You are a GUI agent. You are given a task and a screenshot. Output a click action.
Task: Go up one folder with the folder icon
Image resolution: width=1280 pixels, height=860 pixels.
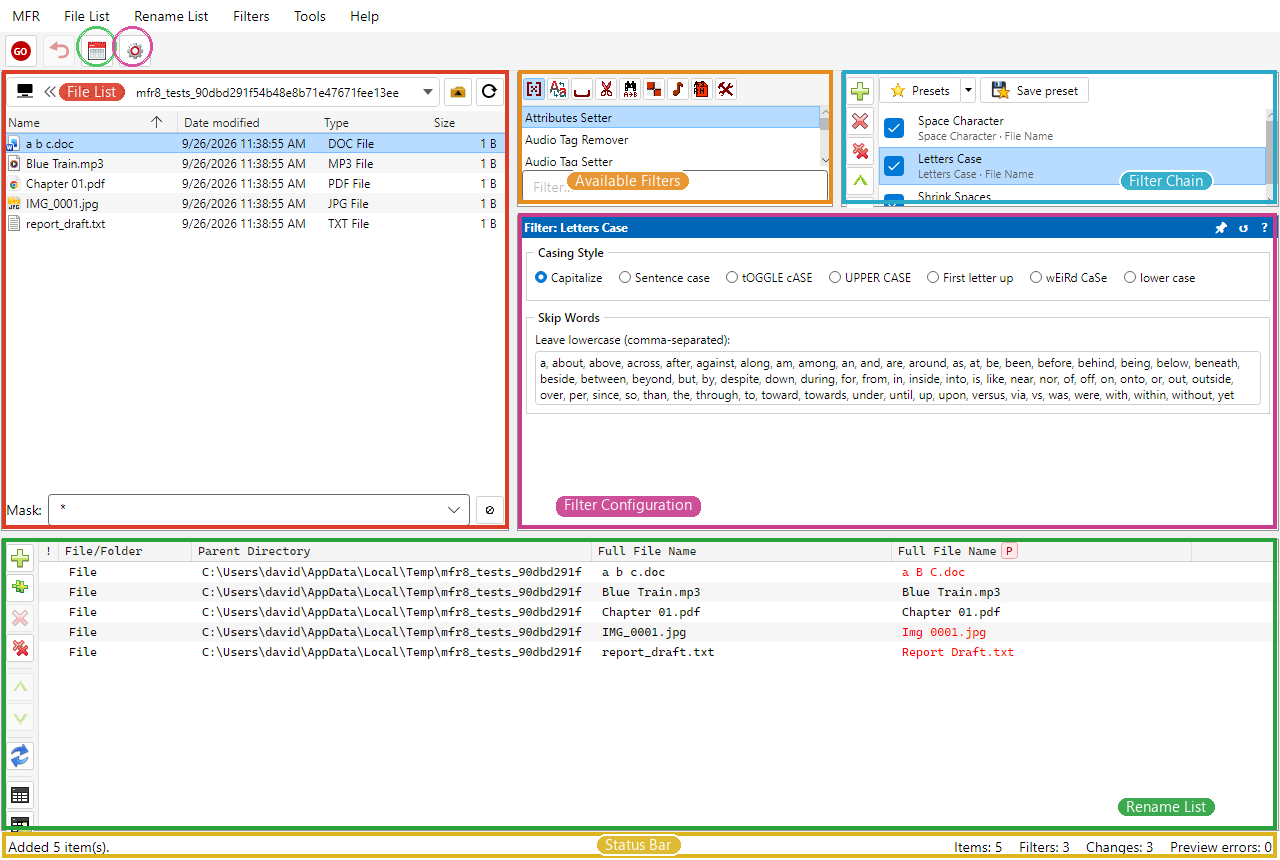pyautogui.click(x=458, y=92)
